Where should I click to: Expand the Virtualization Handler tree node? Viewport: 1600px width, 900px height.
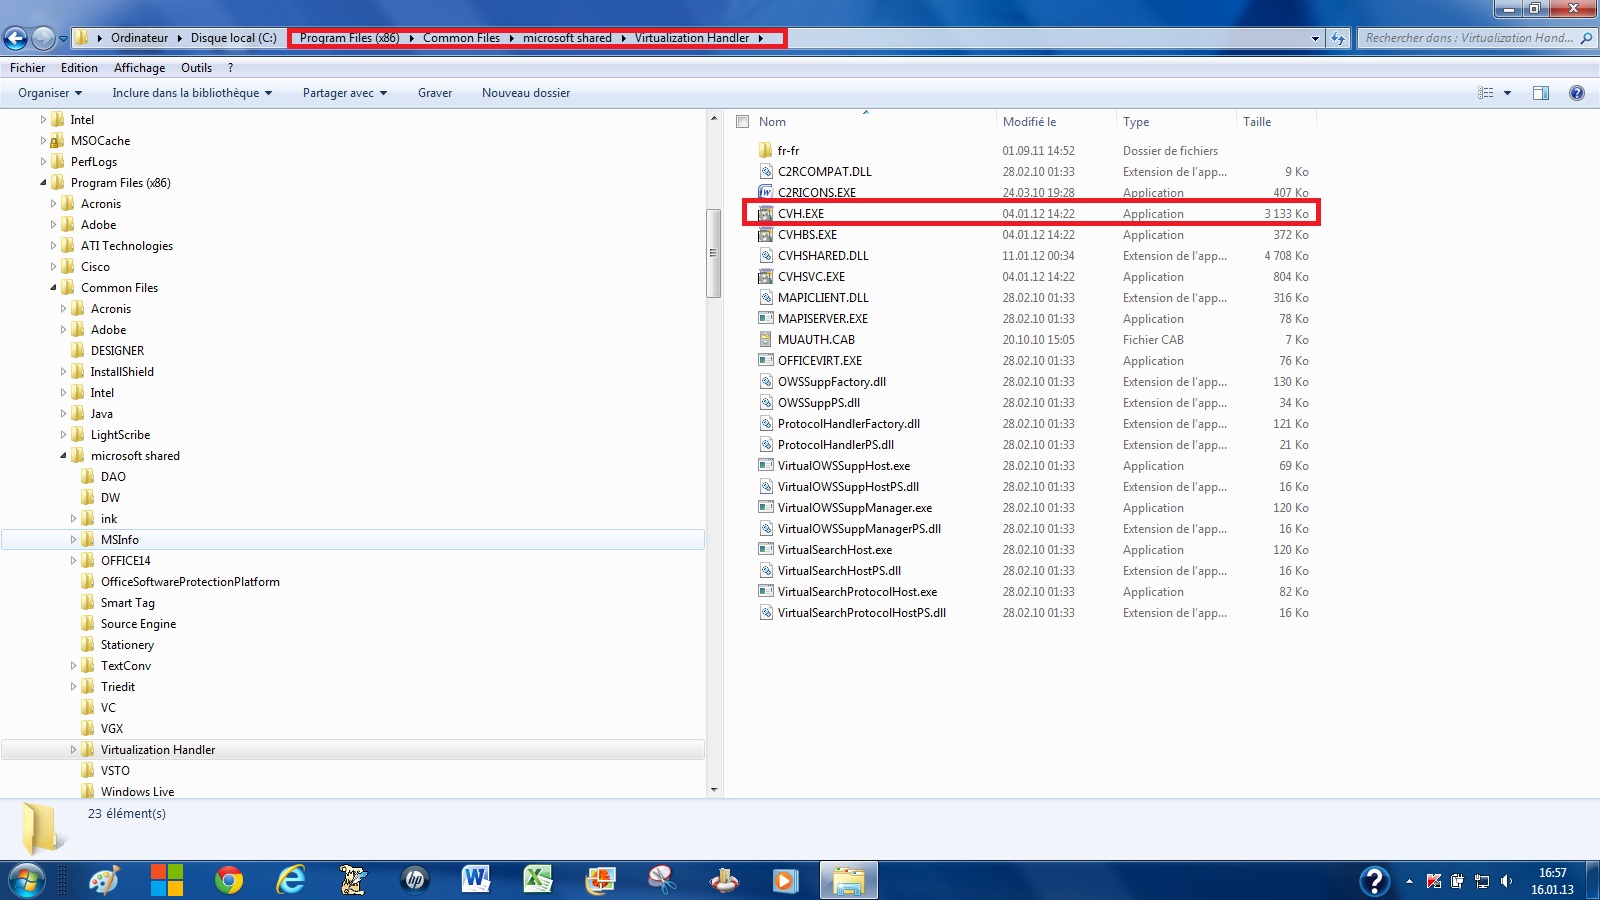[73, 750]
